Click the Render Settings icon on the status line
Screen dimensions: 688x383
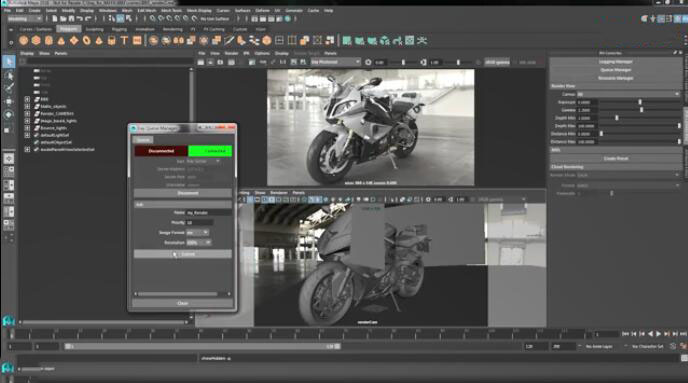279,19
